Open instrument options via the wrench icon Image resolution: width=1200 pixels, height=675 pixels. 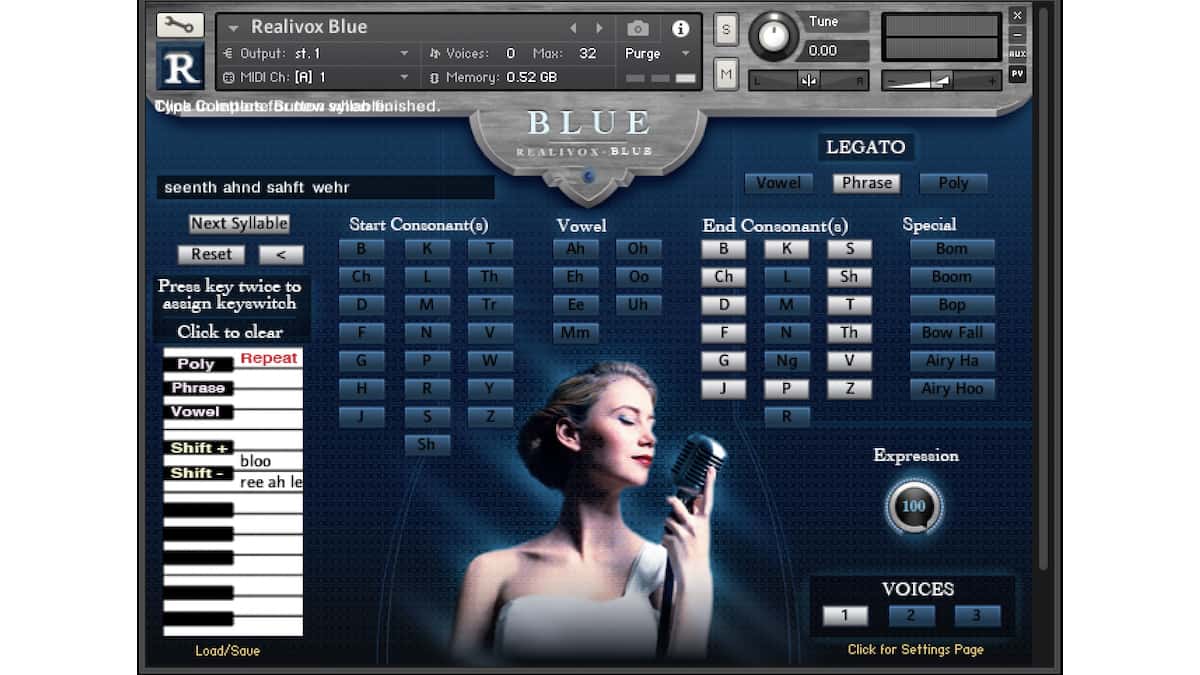click(180, 25)
